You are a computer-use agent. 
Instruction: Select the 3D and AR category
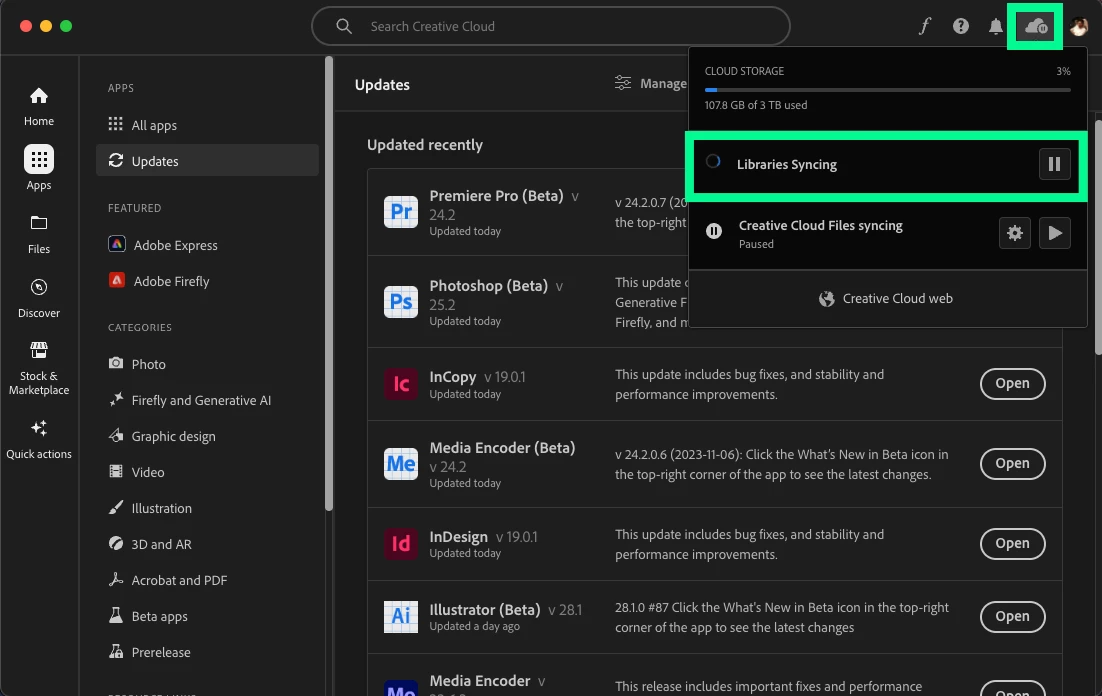[x=207, y=544]
